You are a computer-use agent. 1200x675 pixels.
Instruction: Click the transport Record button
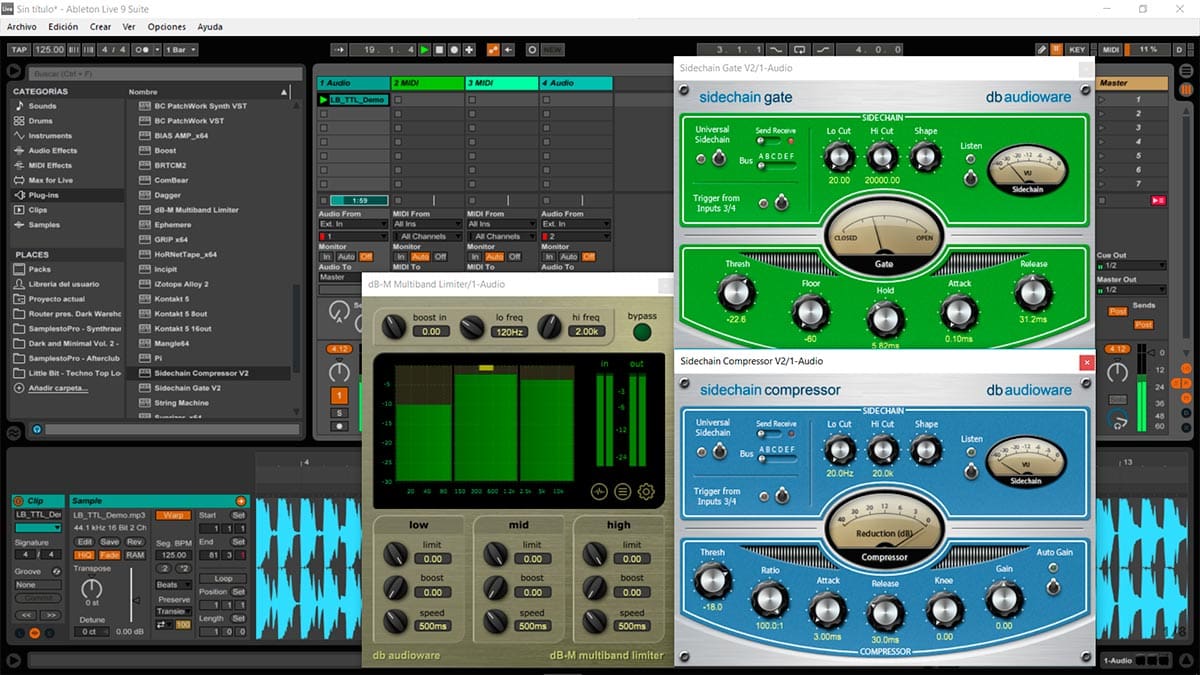point(454,49)
